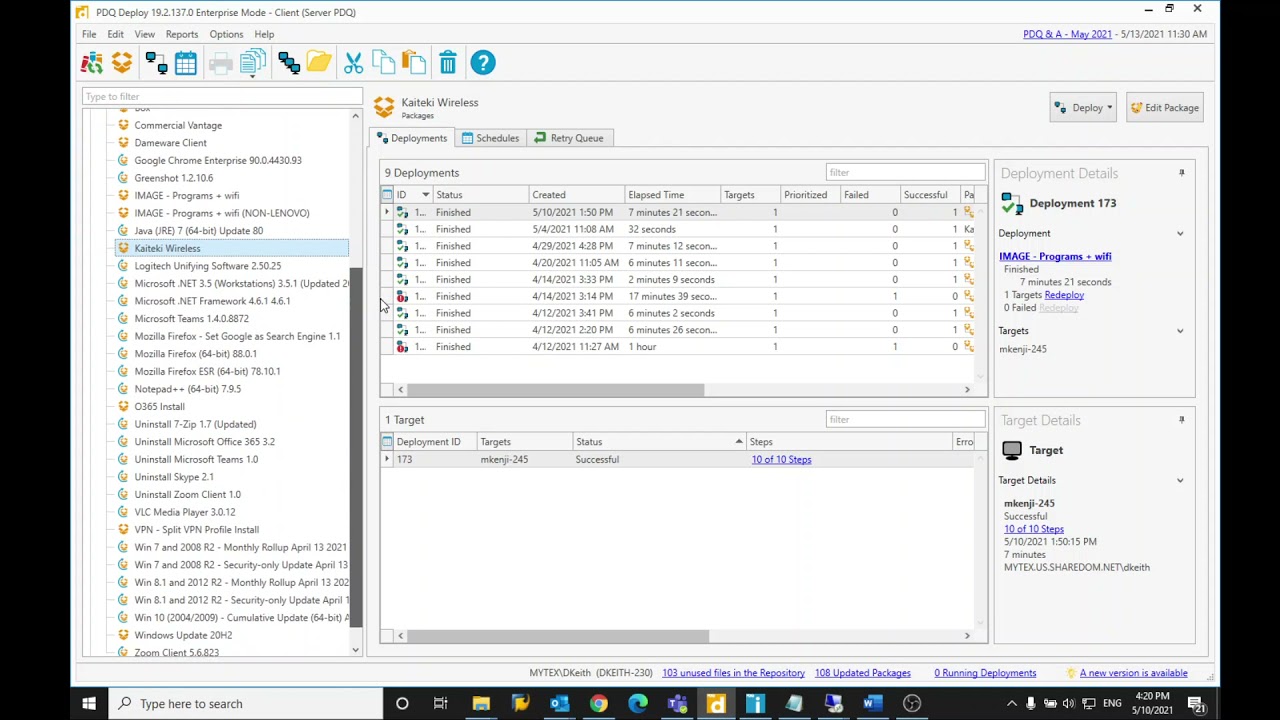Open the Reports menu
The width and height of the screenshot is (1280, 720).
pyautogui.click(x=182, y=34)
